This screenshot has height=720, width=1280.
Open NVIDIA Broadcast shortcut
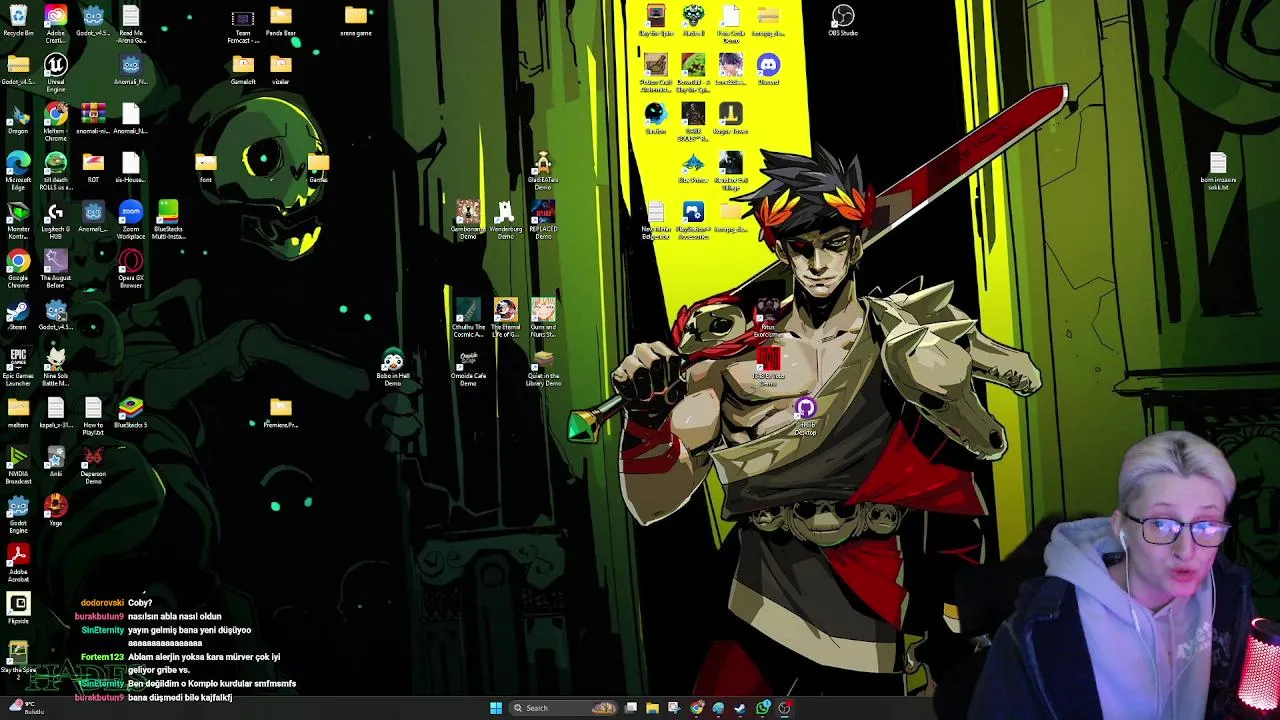coord(18,465)
